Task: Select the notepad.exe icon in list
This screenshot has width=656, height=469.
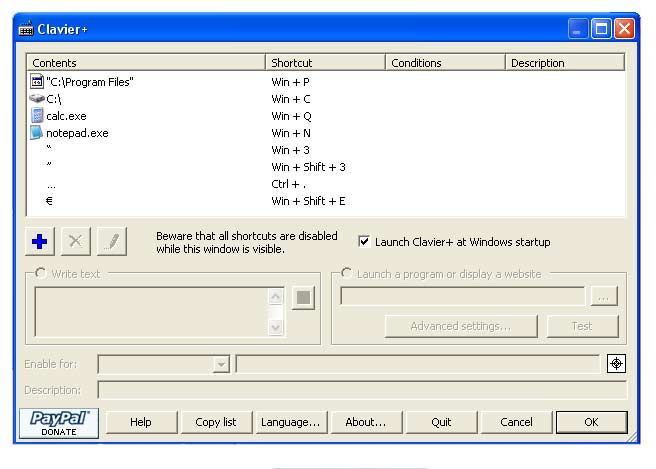Action: (x=37, y=133)
